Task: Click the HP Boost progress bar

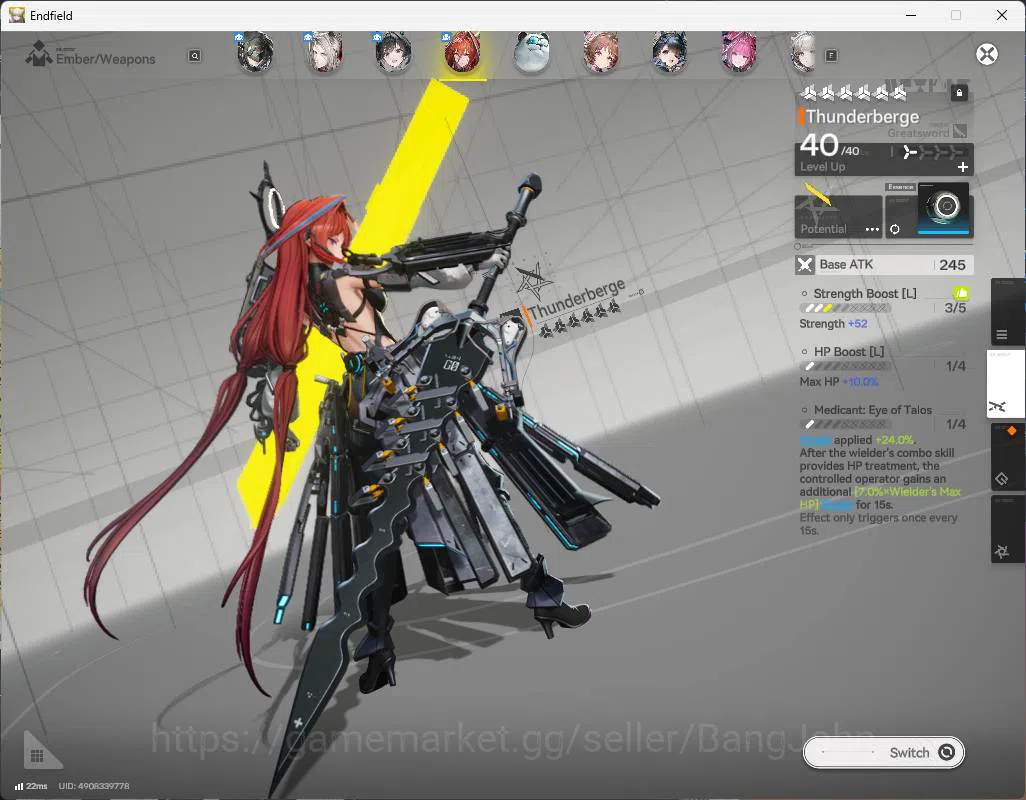Action: pos(847,366)
